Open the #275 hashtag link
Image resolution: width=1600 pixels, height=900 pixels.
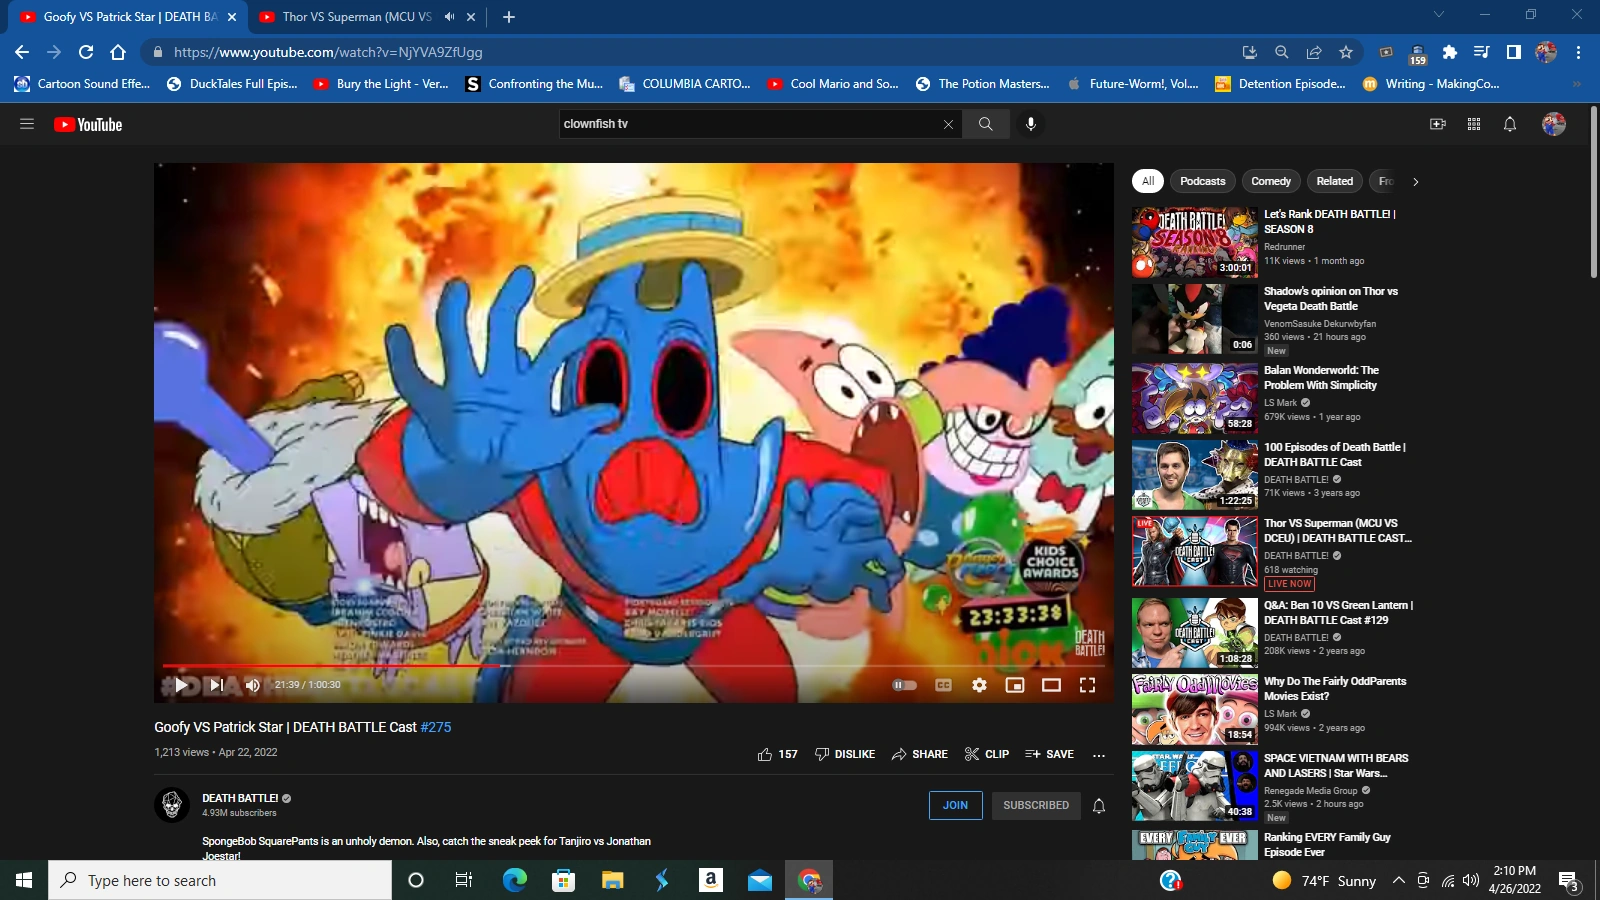[437, 727]
